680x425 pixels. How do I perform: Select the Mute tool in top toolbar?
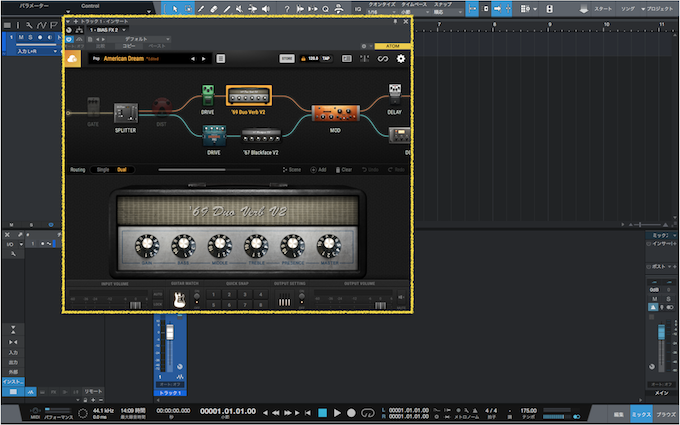(x=239, y=9)
